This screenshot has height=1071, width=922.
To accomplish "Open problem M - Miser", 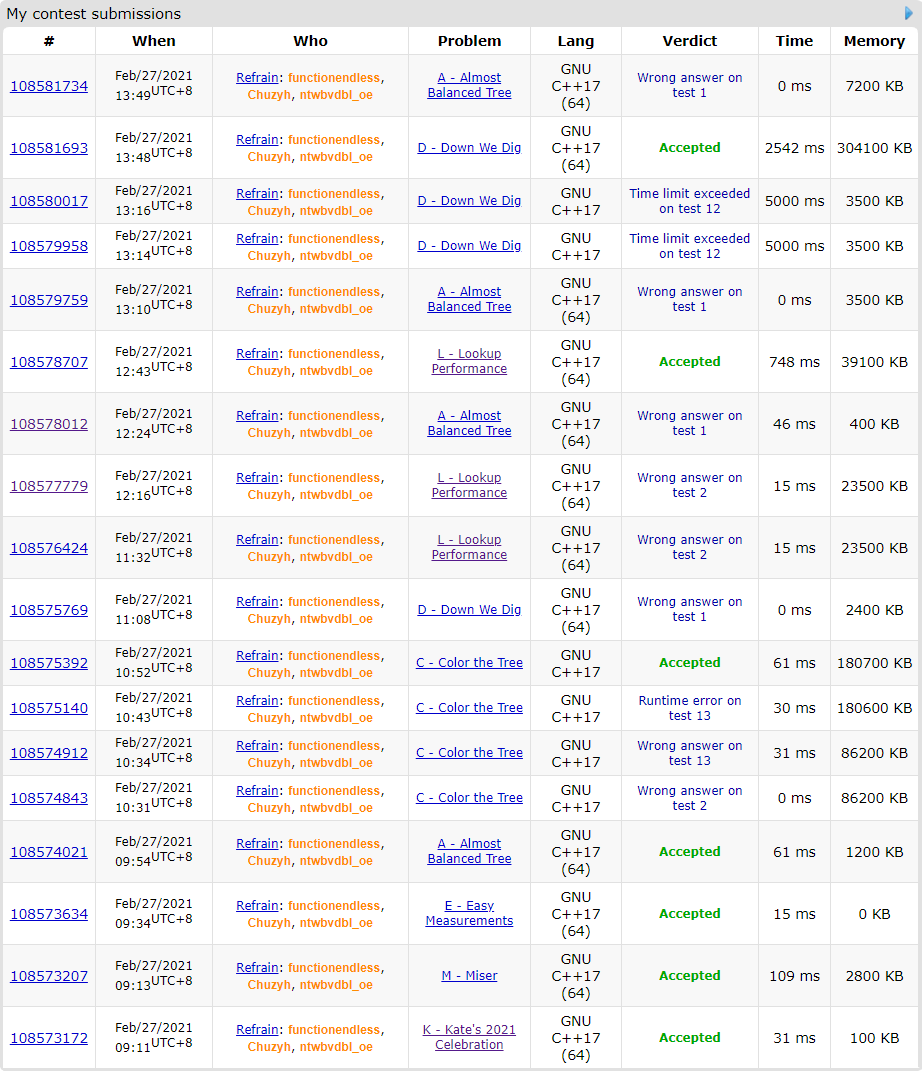I will click(x=469, y=976).
